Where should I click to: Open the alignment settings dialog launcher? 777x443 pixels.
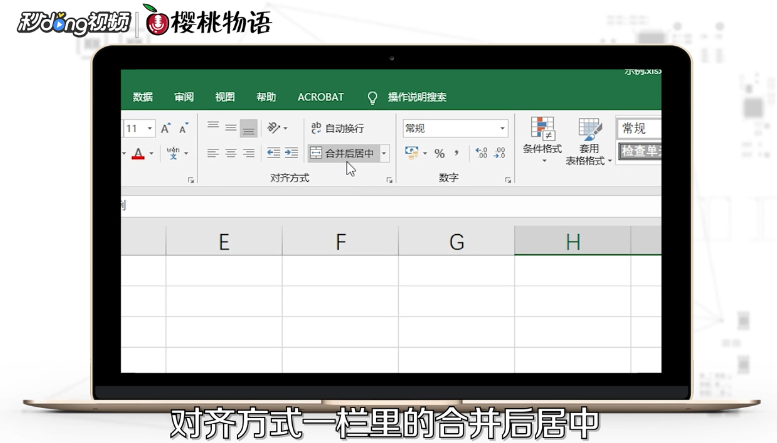(389, 180)
